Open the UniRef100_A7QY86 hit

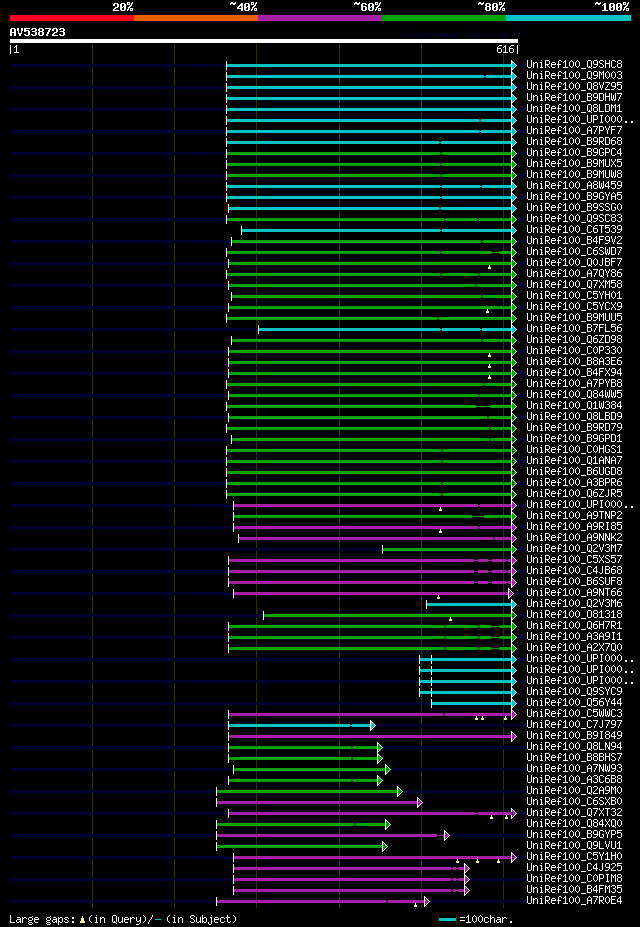pos(574,274)
